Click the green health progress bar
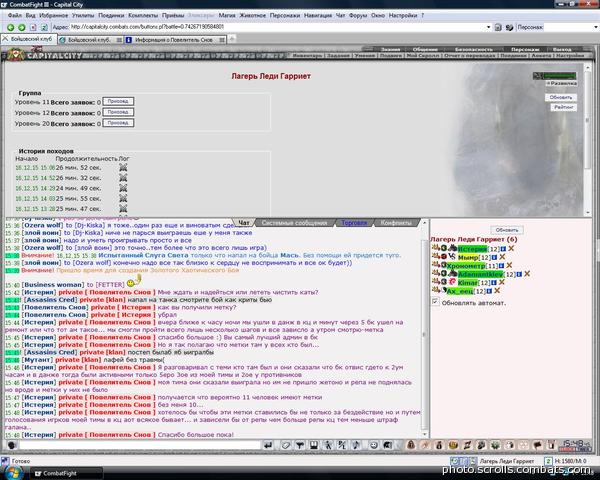The width and height of the screenshot is (600, 480). click(x=559, y=76)
